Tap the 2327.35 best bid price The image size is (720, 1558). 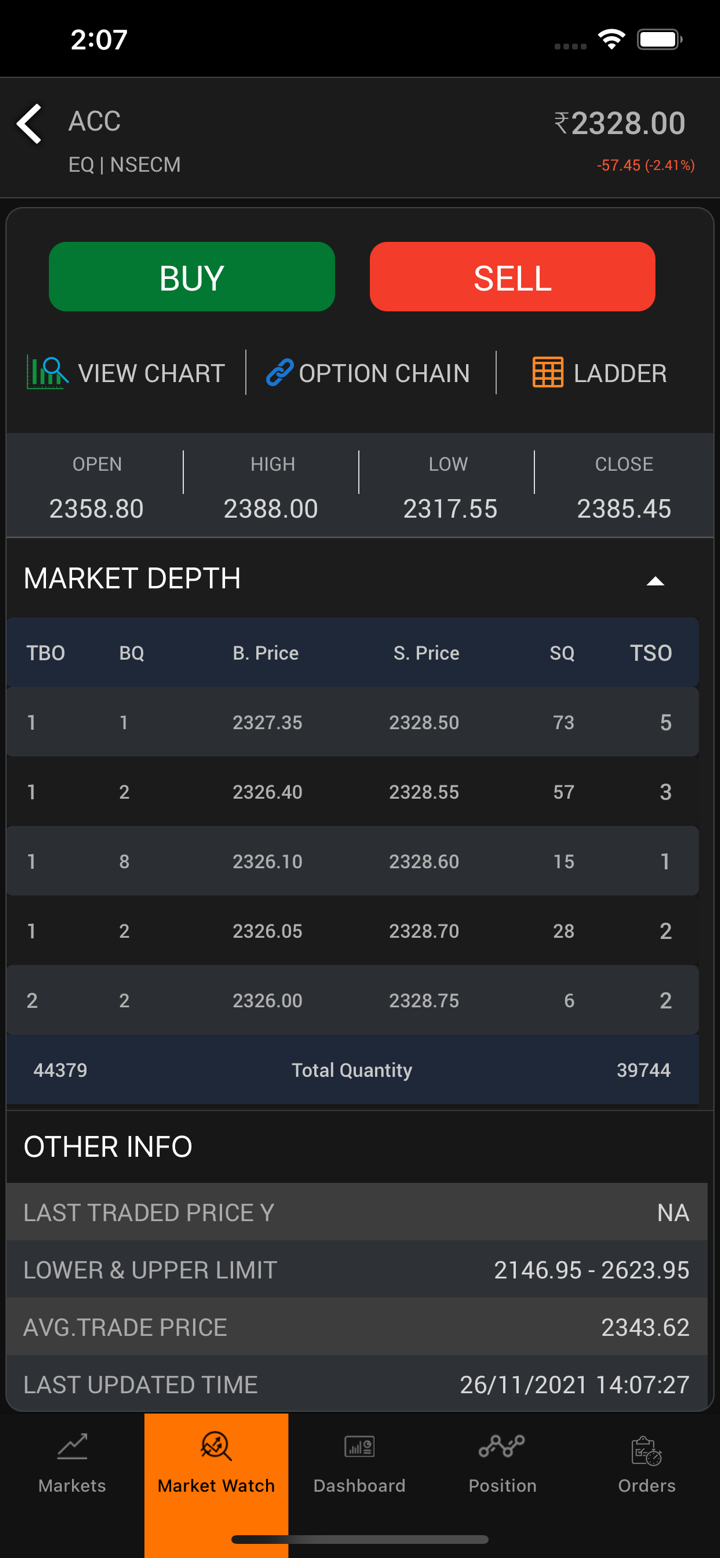tap(267, 722)
